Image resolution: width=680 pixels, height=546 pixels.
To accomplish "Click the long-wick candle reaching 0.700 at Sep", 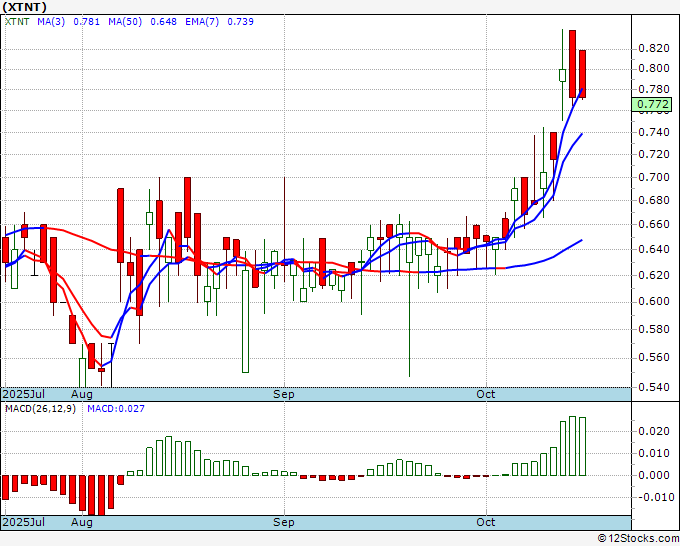I will click(x=284, y=229).
